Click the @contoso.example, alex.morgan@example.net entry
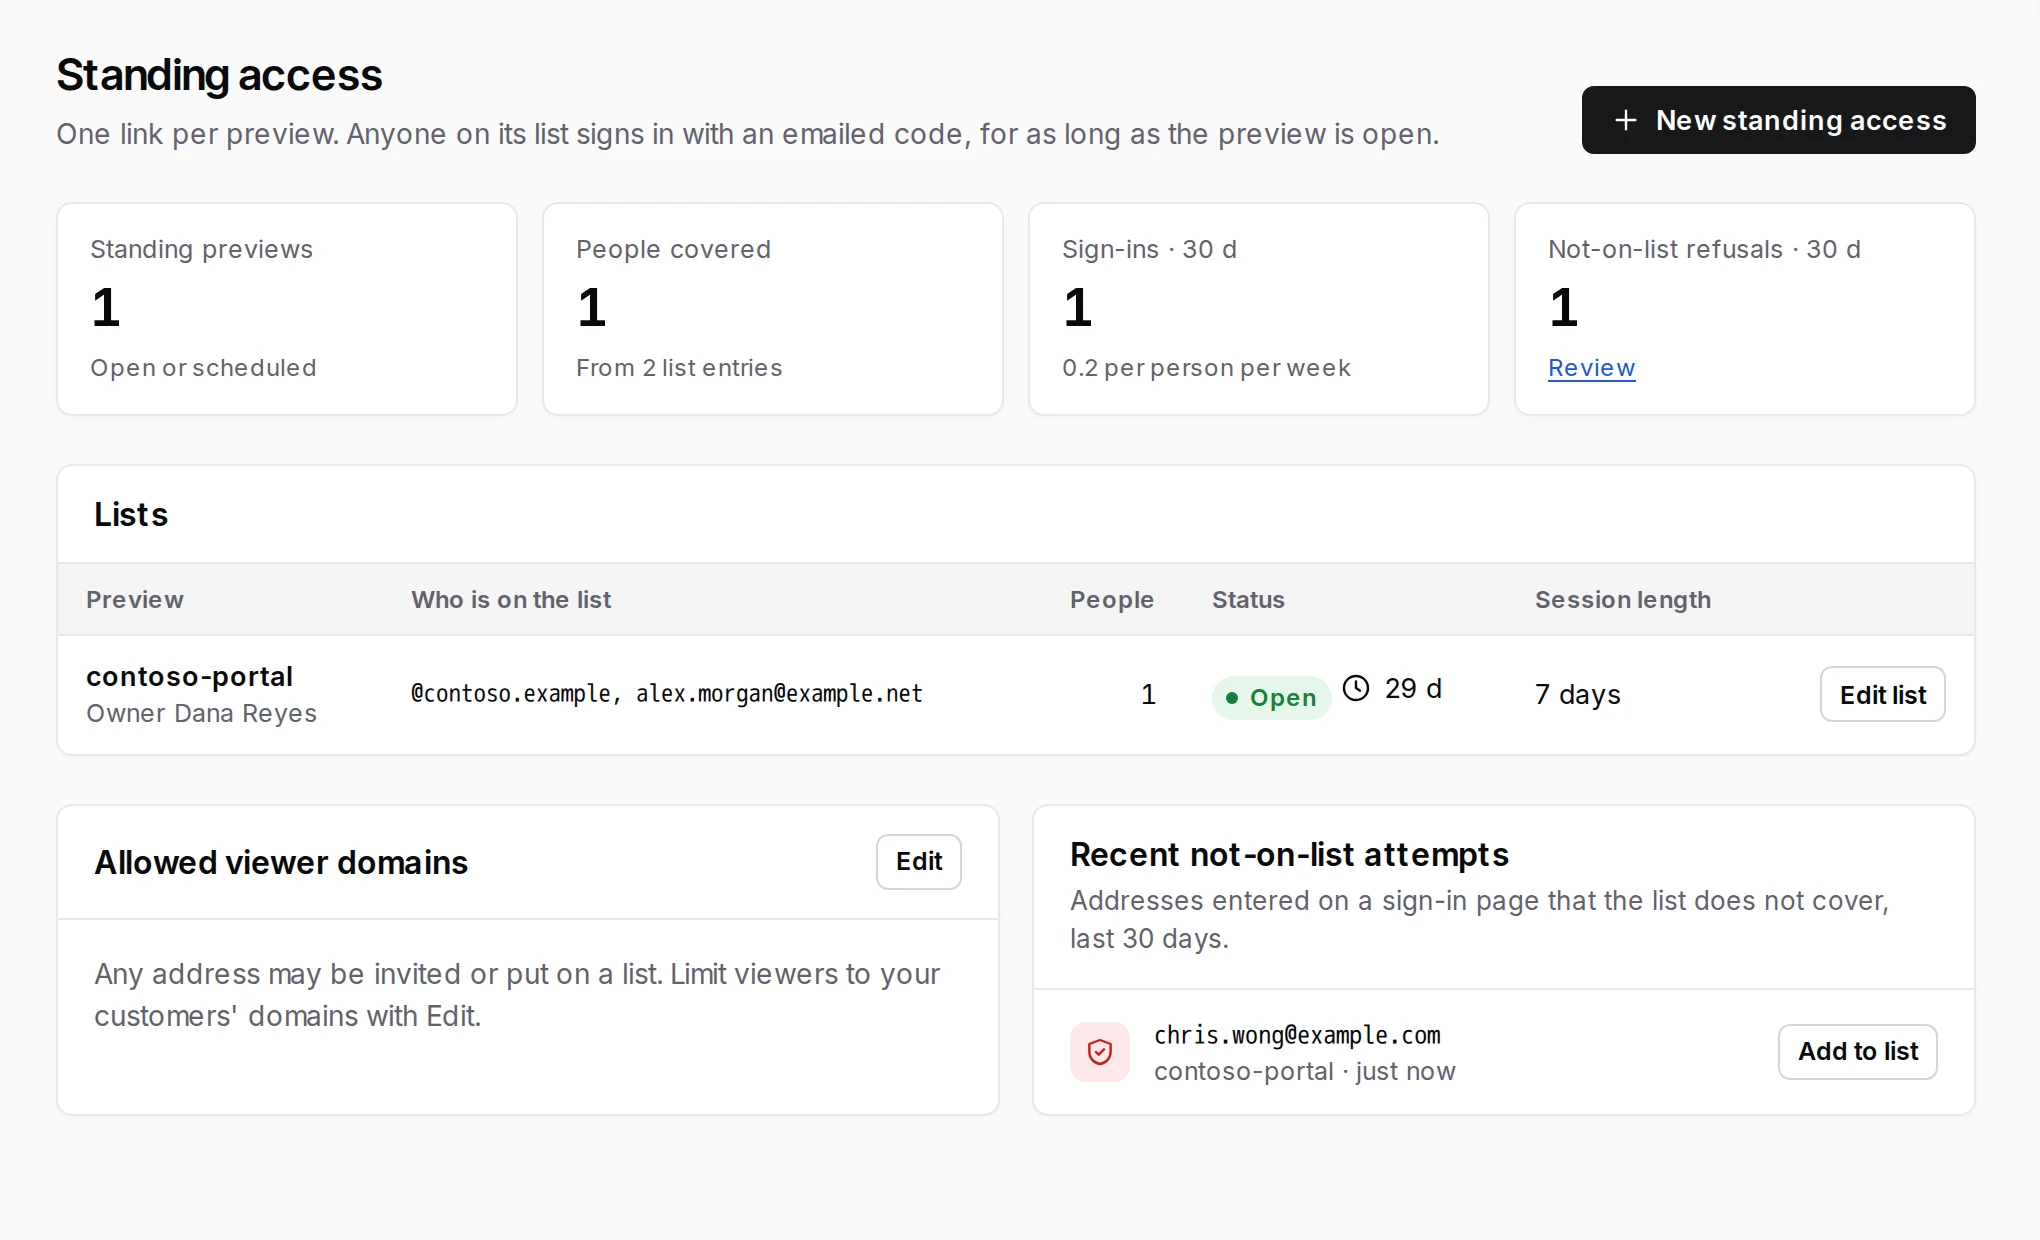Screen dimensions: 2040x1240 [x=666, y=693]
